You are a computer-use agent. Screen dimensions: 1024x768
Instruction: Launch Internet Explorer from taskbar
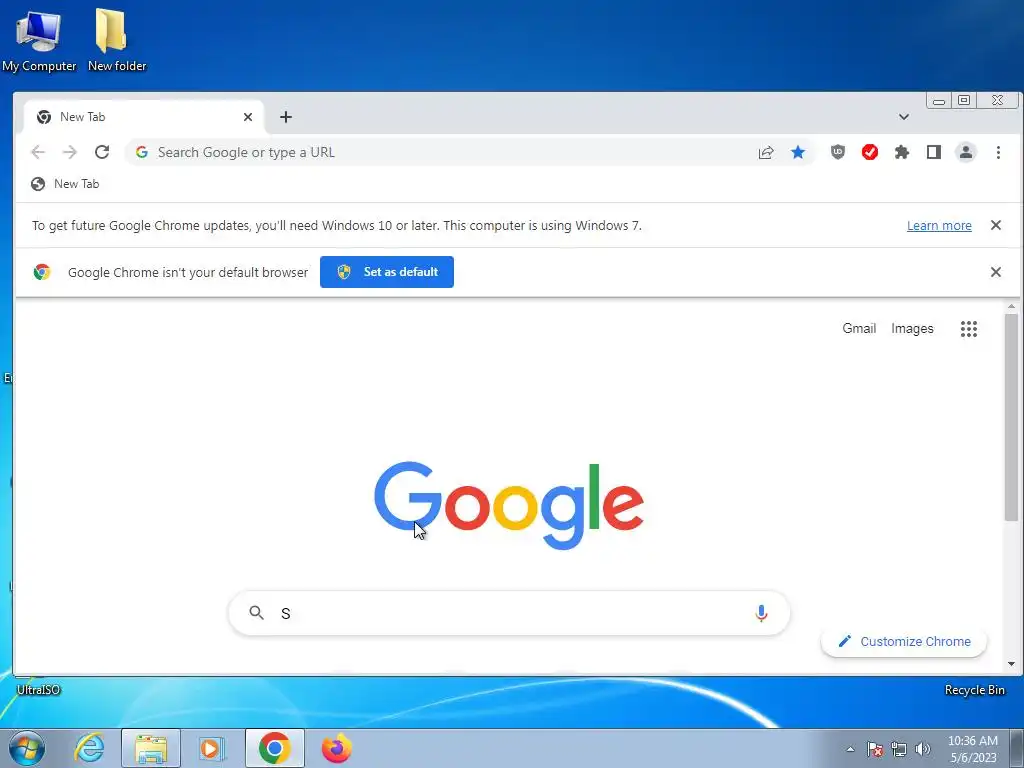click(x=89, y=748)
